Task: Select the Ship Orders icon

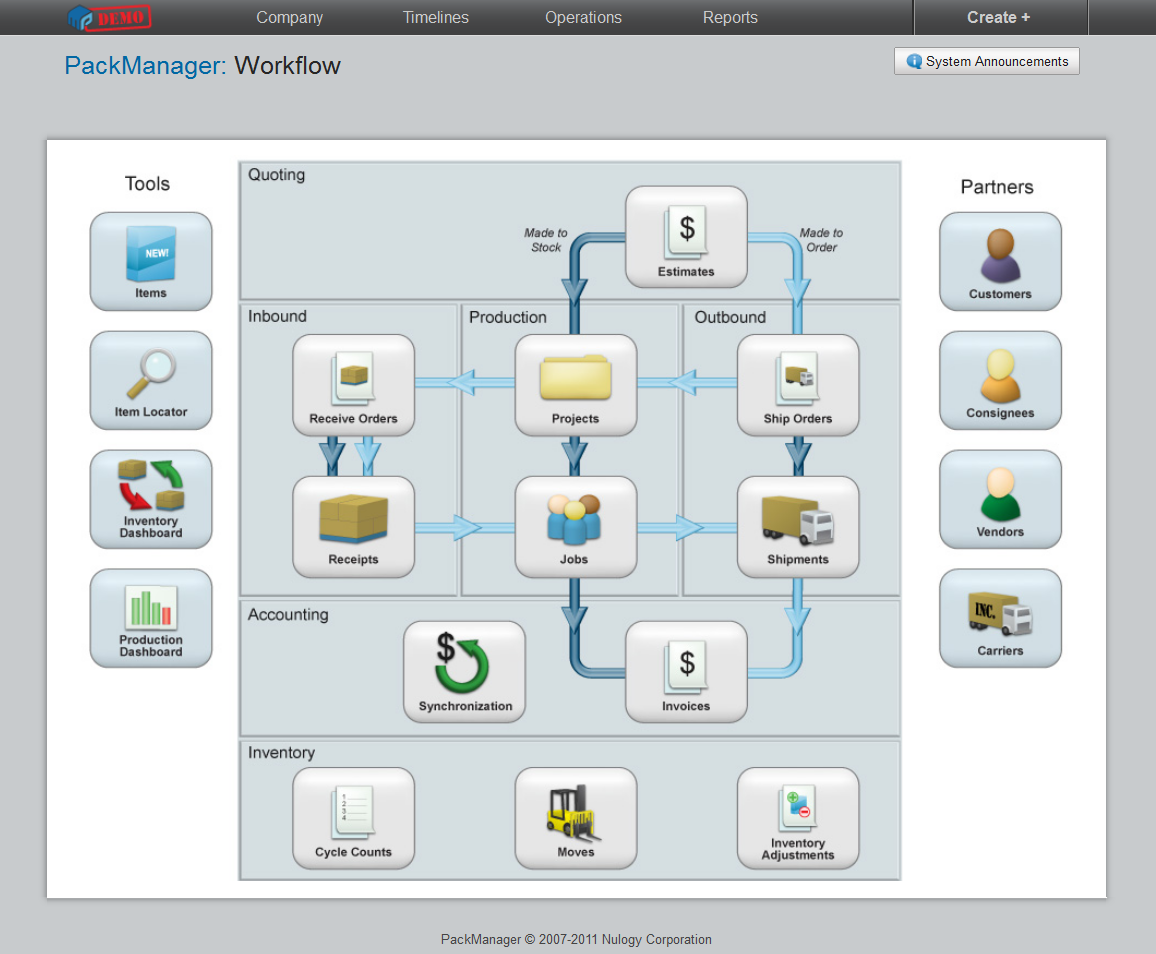Action: pos(797,385)
